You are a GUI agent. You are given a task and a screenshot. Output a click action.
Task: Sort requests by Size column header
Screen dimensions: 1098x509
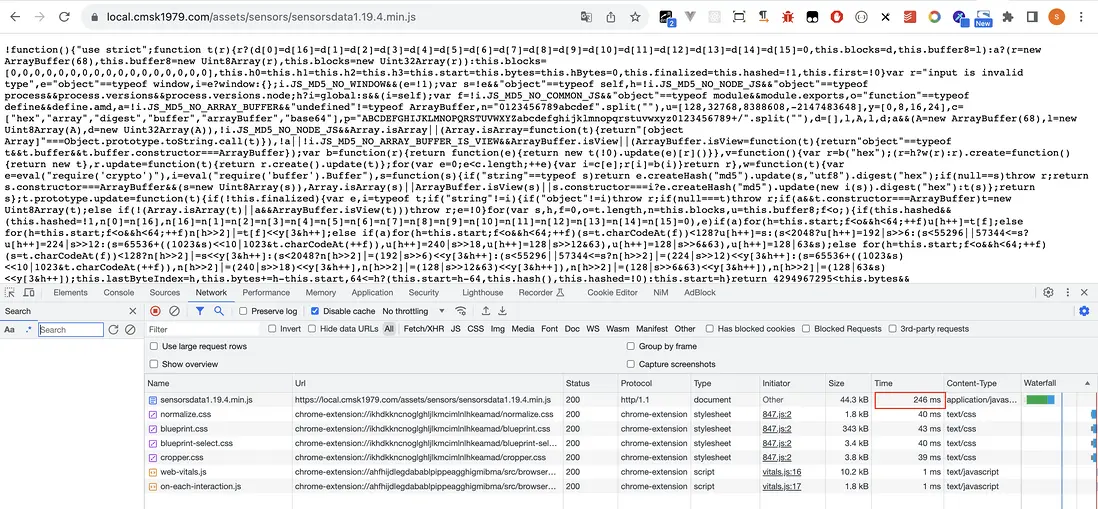click(x=849, y=383)
